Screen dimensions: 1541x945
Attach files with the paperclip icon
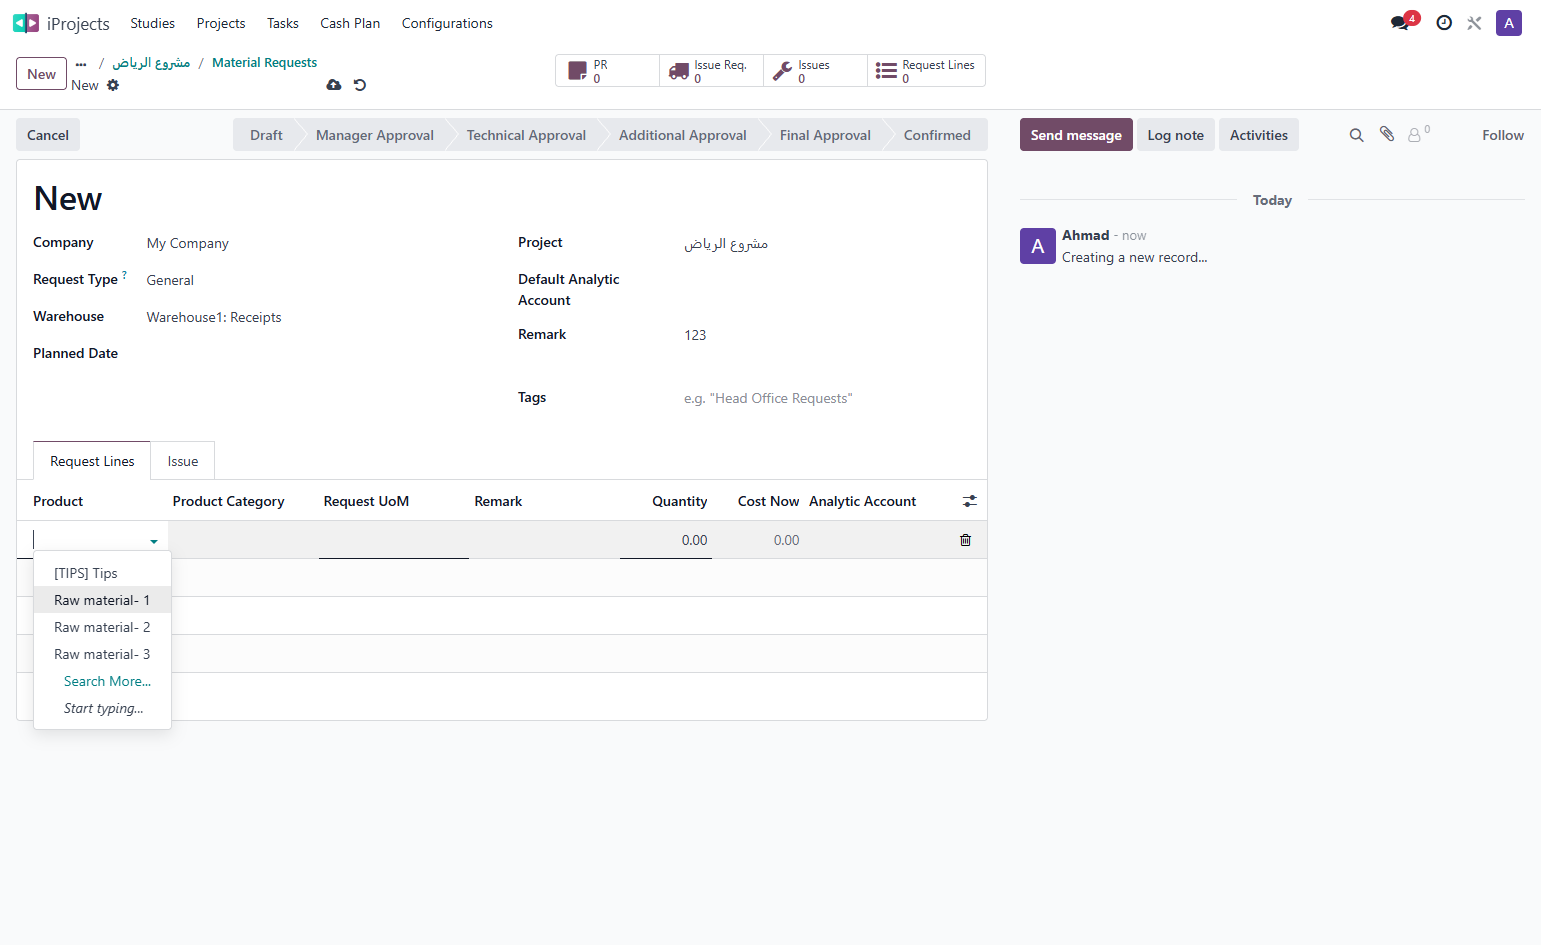tap(1387, 134)
